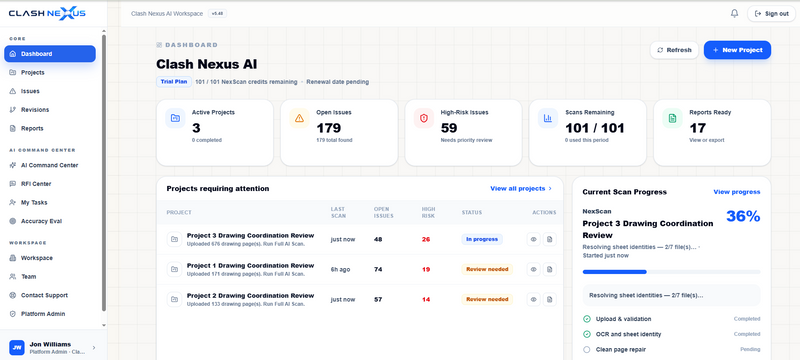Click high risk count 26

click(426, 239)
